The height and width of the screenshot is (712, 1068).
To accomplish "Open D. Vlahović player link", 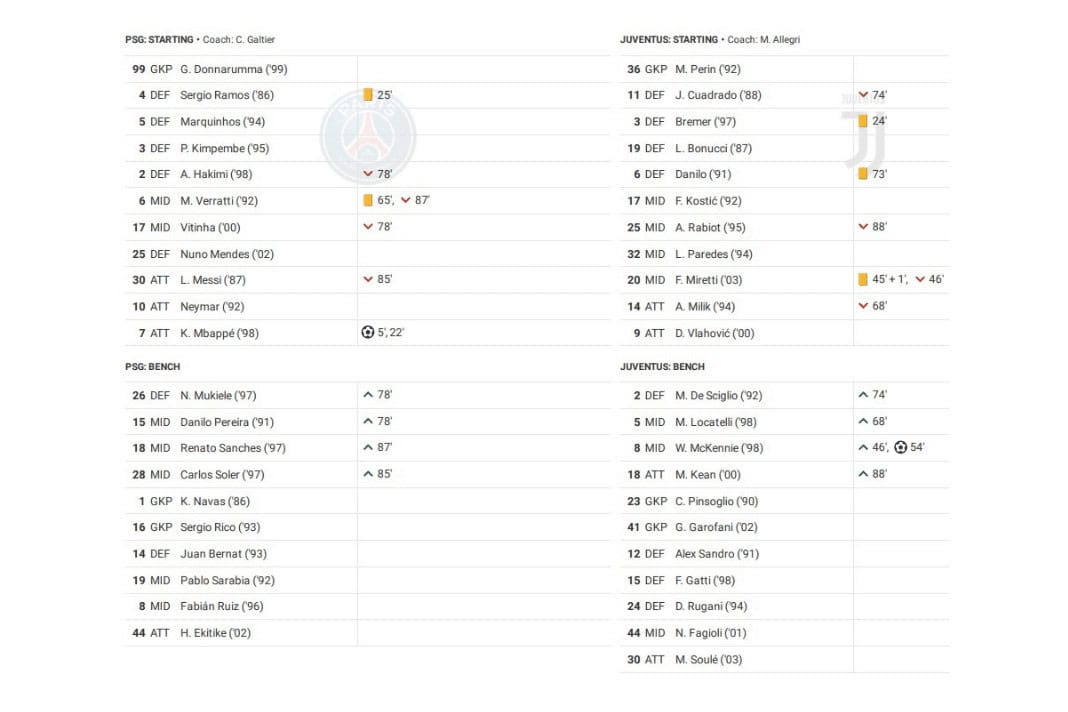I will [x=714, y=333].
